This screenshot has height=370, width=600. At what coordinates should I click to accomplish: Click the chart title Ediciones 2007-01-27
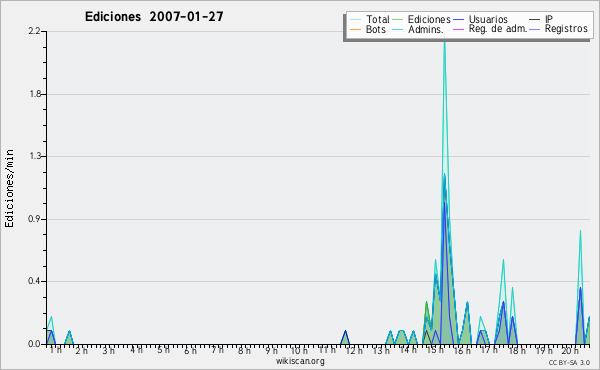154,17
